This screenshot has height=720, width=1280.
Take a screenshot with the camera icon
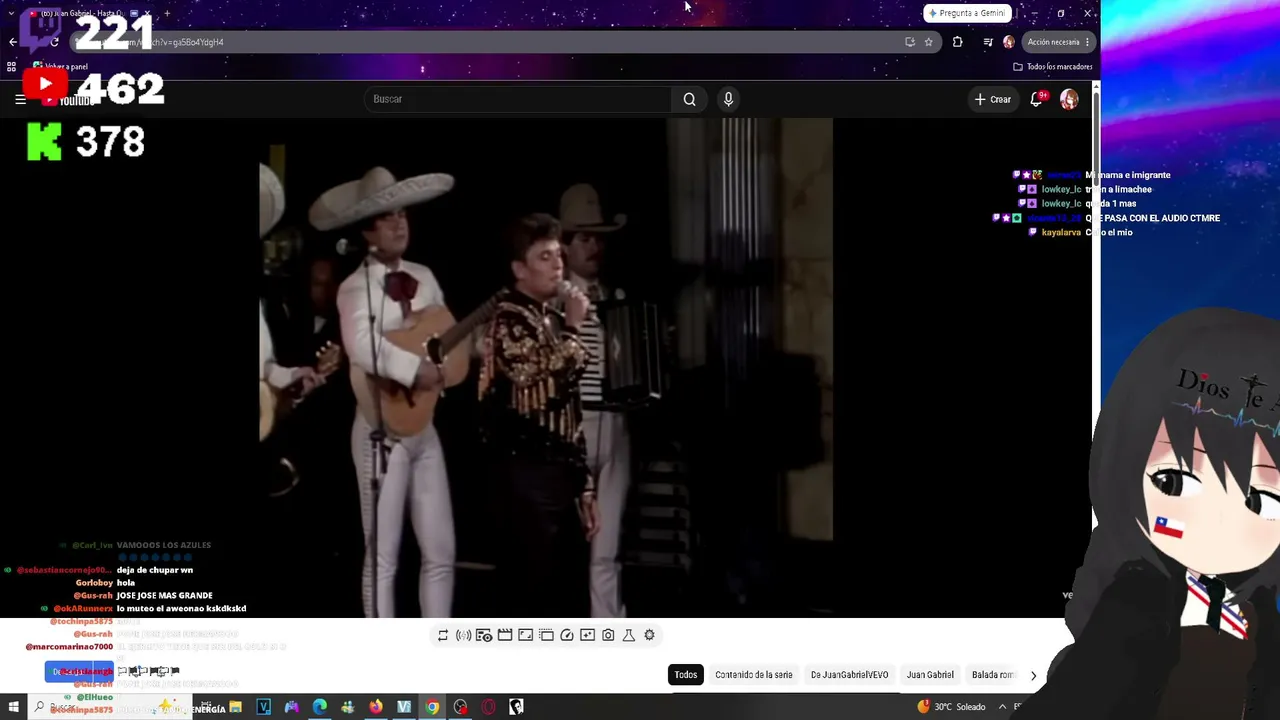pos(608,635)
